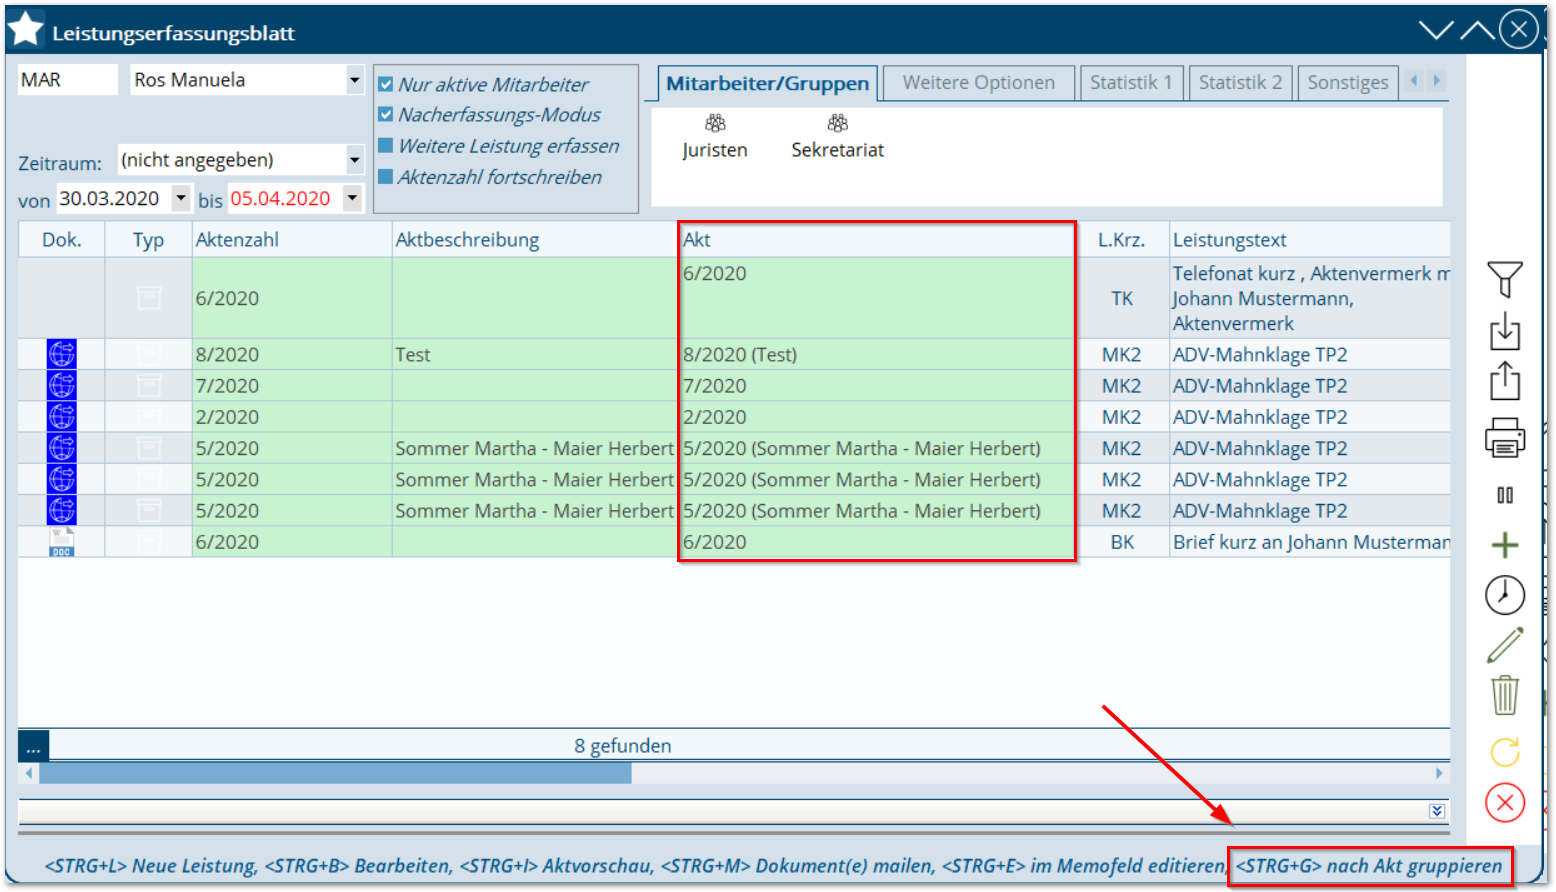Click the star icon in title bar
Image resolution: width=1556 pixels, height=892 pixels.
click(x=26, y=30)
